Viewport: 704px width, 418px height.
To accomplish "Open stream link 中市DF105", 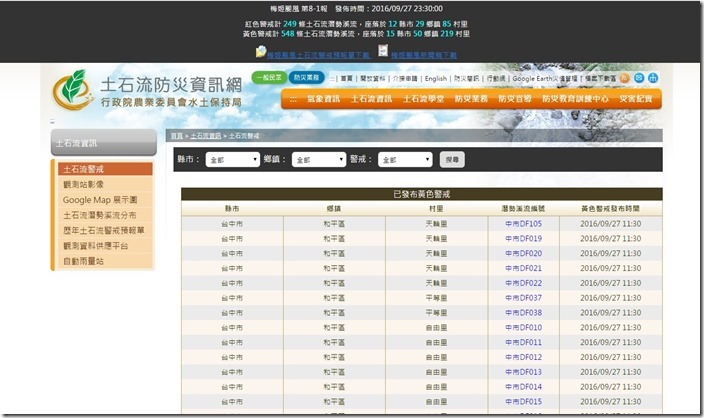I will click(x=524, y=224).
